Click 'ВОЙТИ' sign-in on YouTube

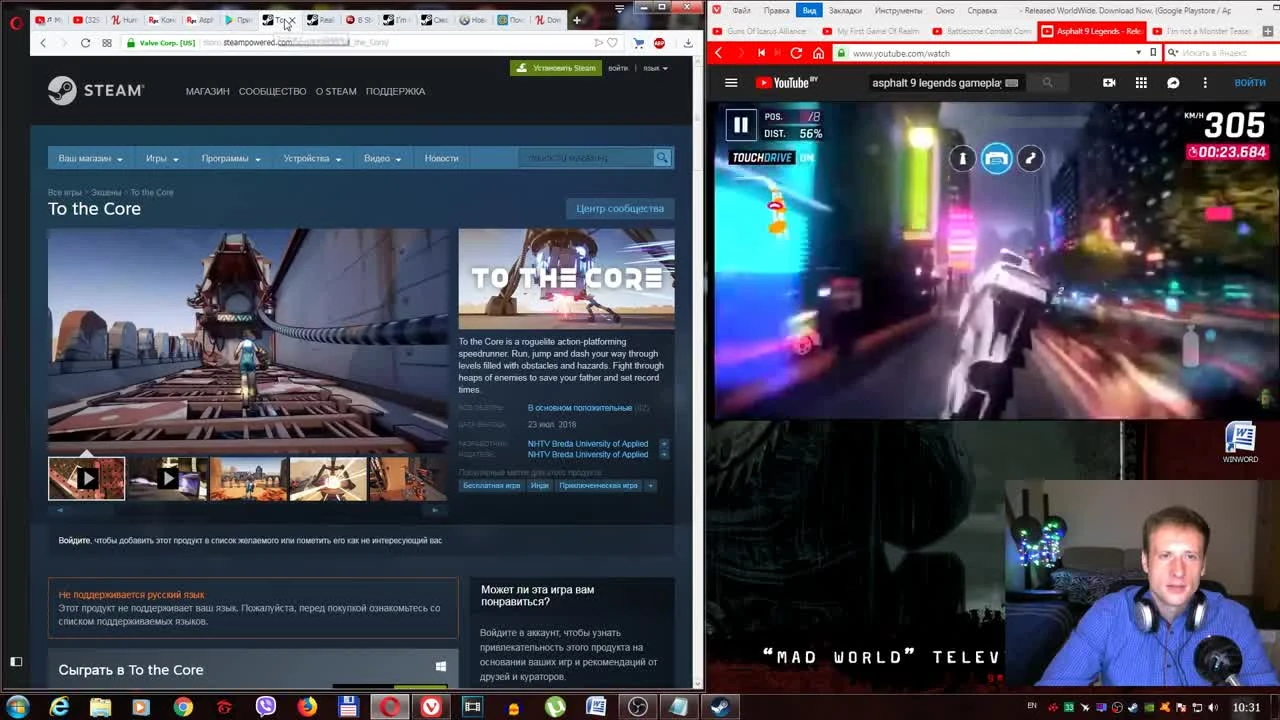pyautogui.click(x=1250, y=83)
